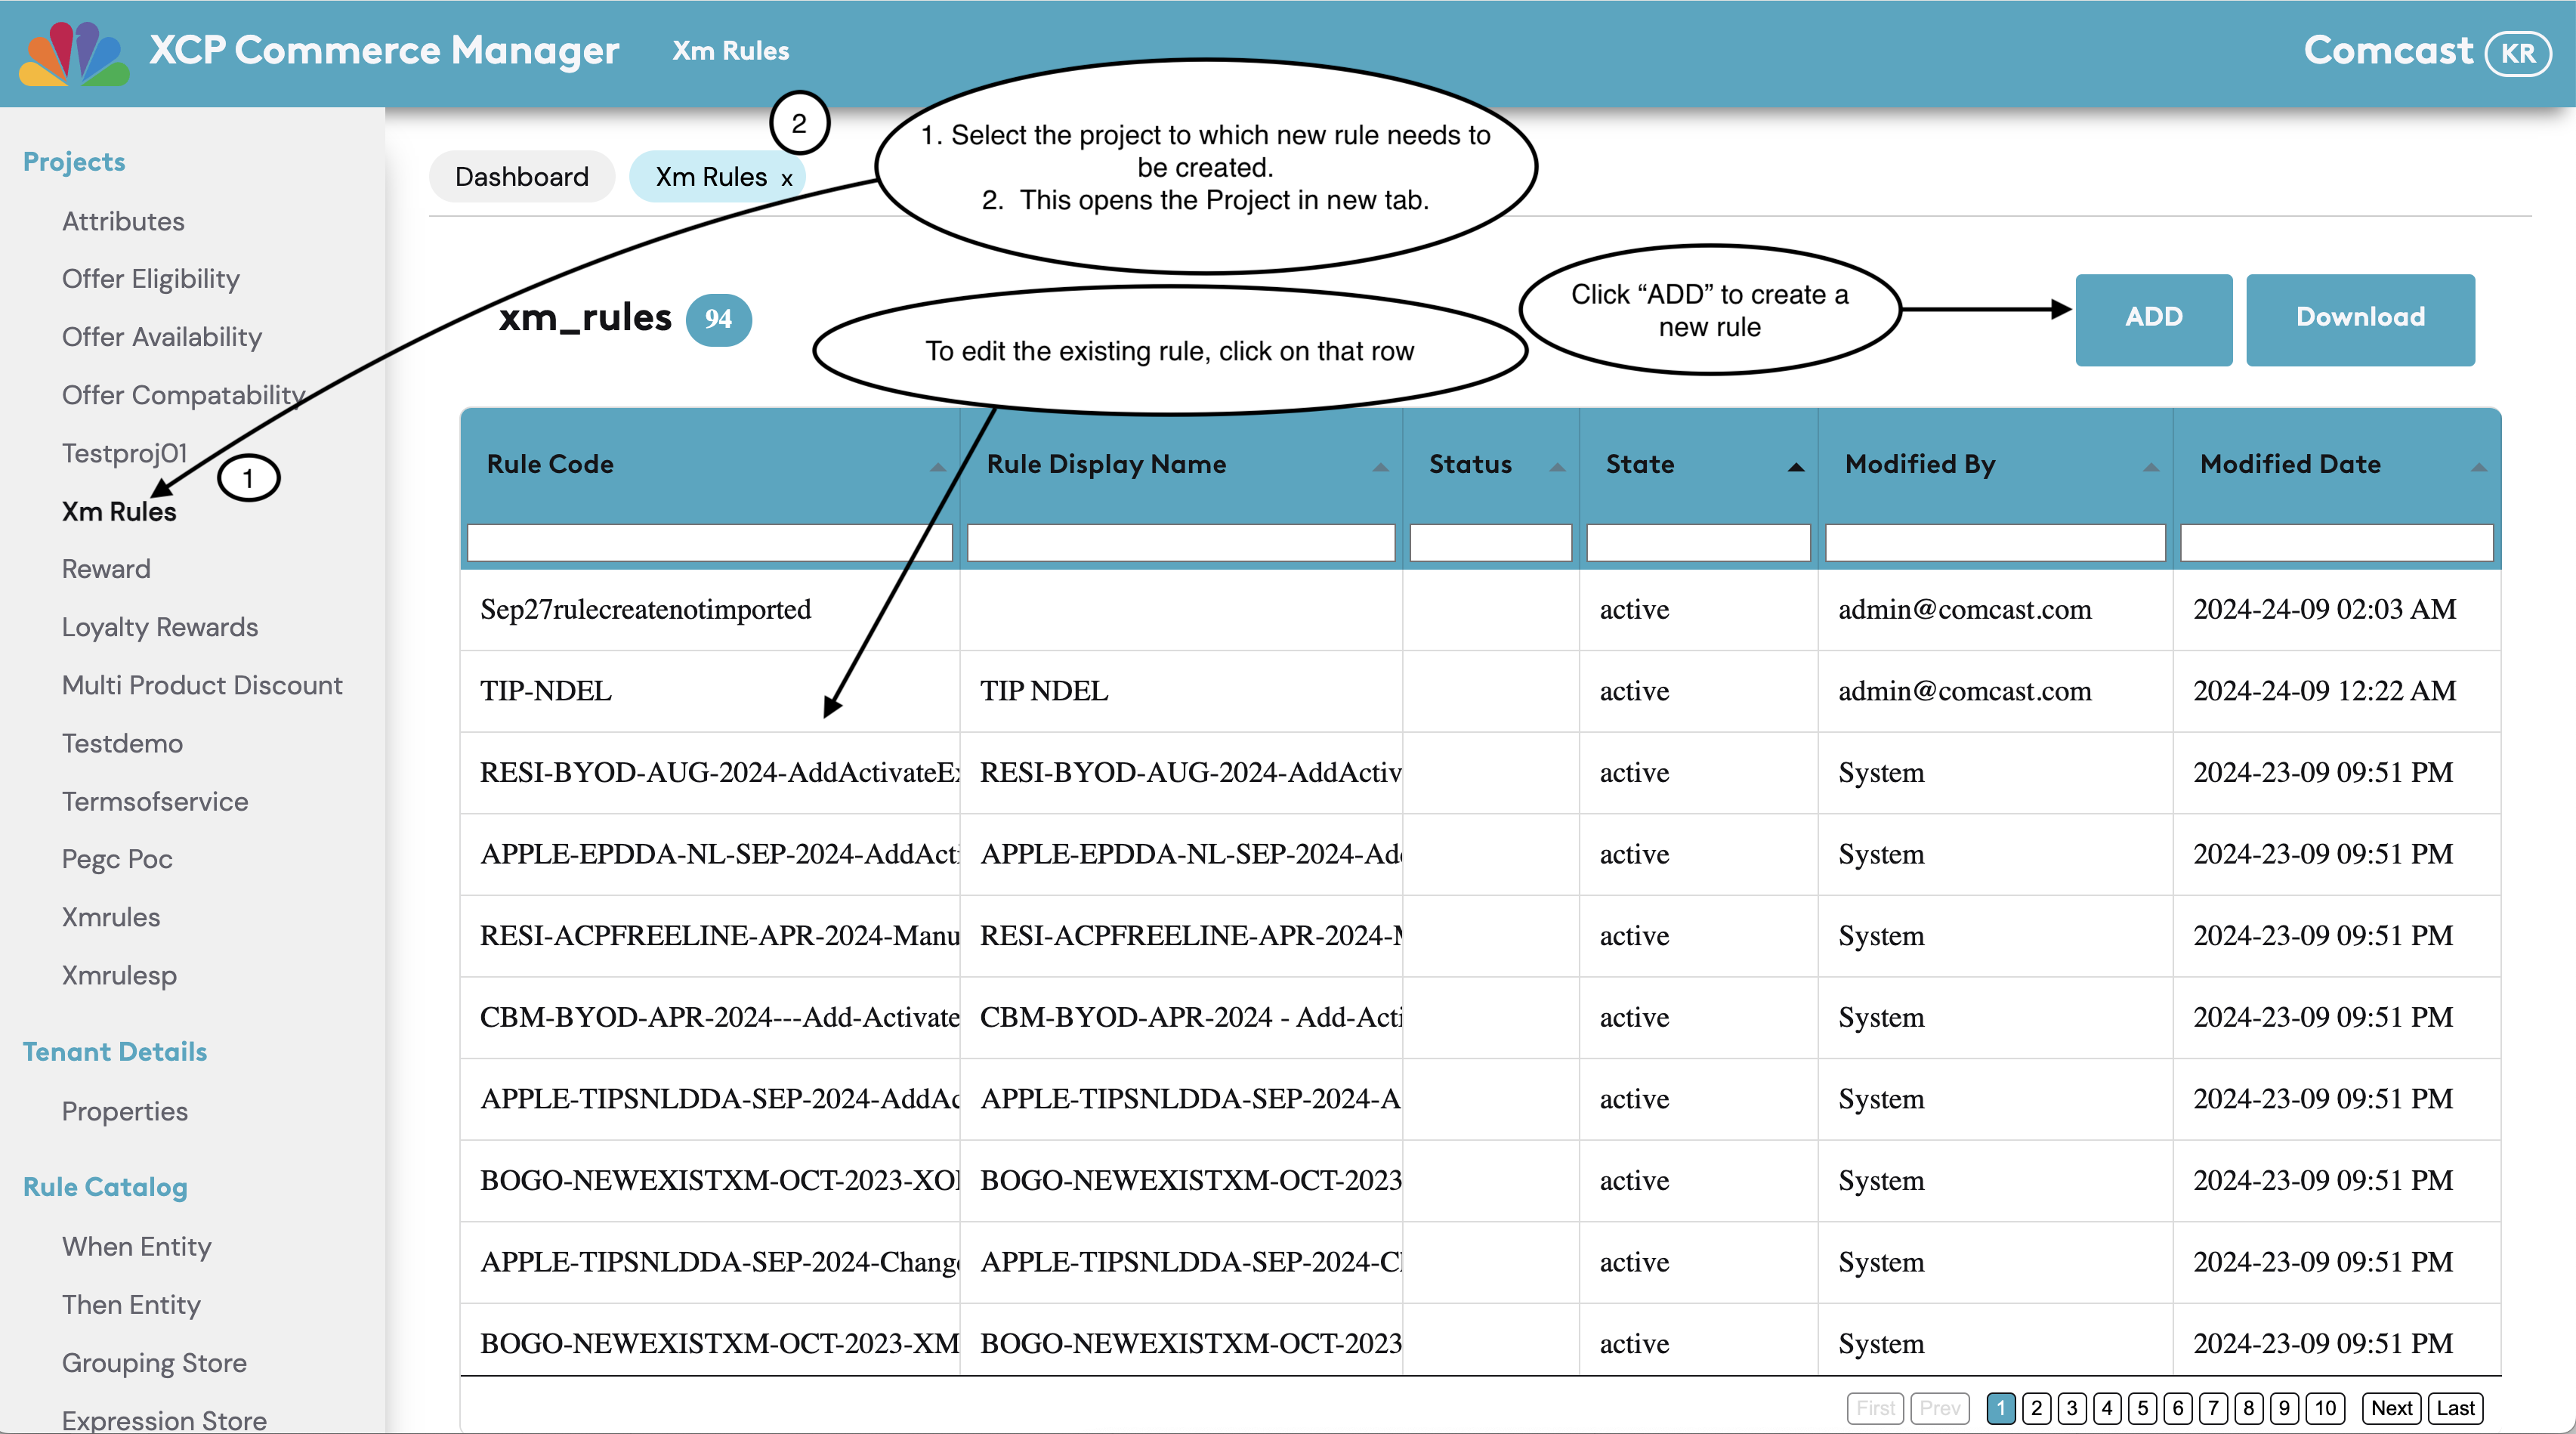Sort by Modified By column arrow
2576x1434 pixels.
click(2151, 467)
